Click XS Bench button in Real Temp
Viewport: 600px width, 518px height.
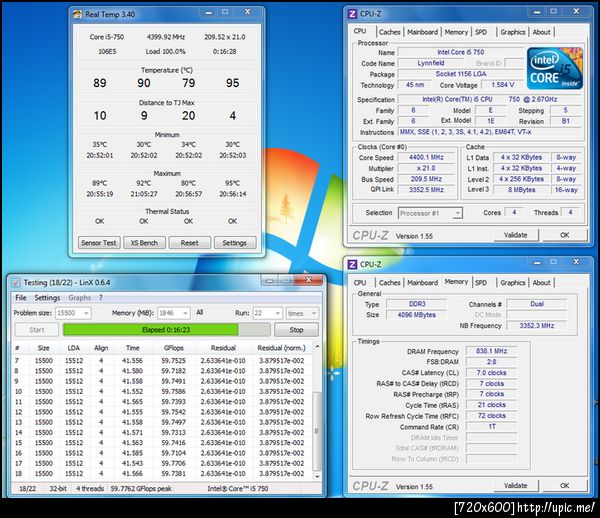(144, 243)
